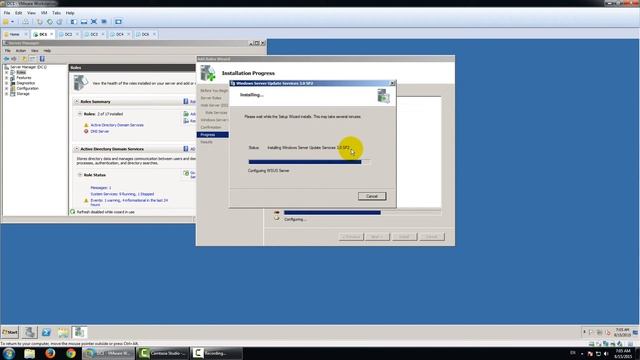
Task: Switch to Camtasia Studio taskbar button
Action: click(163, 353)
